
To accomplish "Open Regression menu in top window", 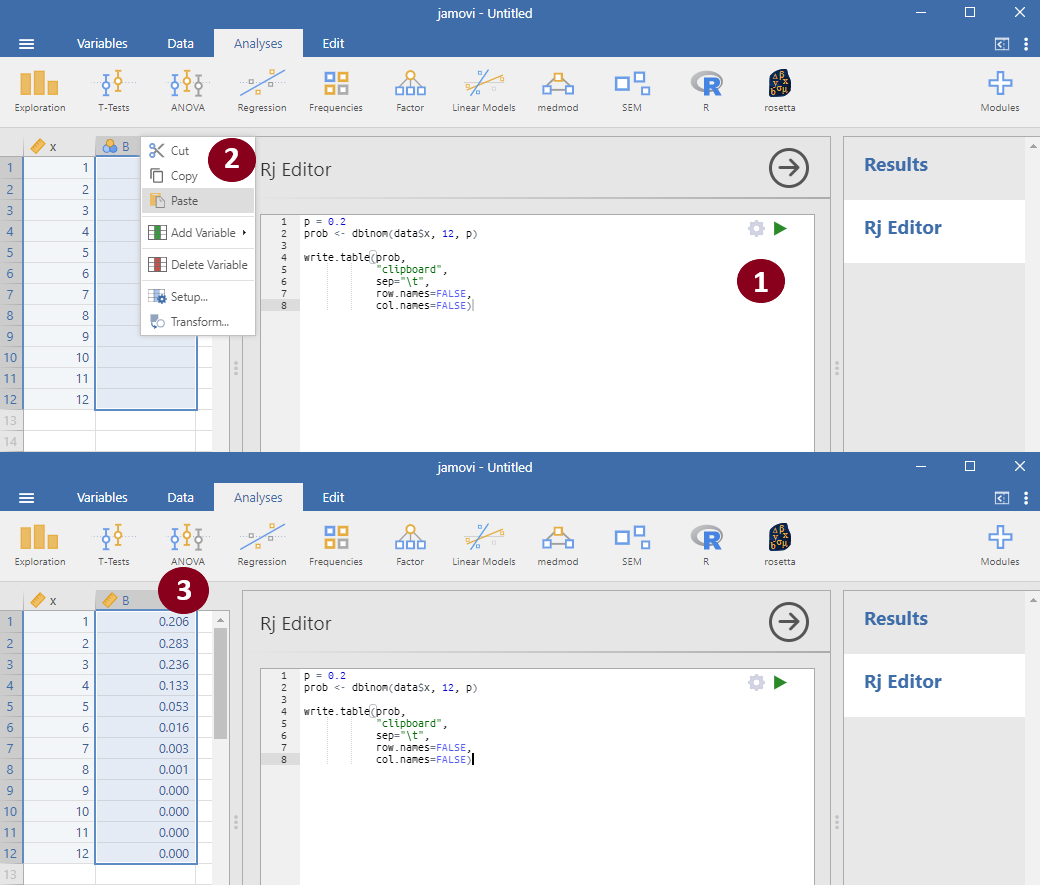I will [262, 92].
